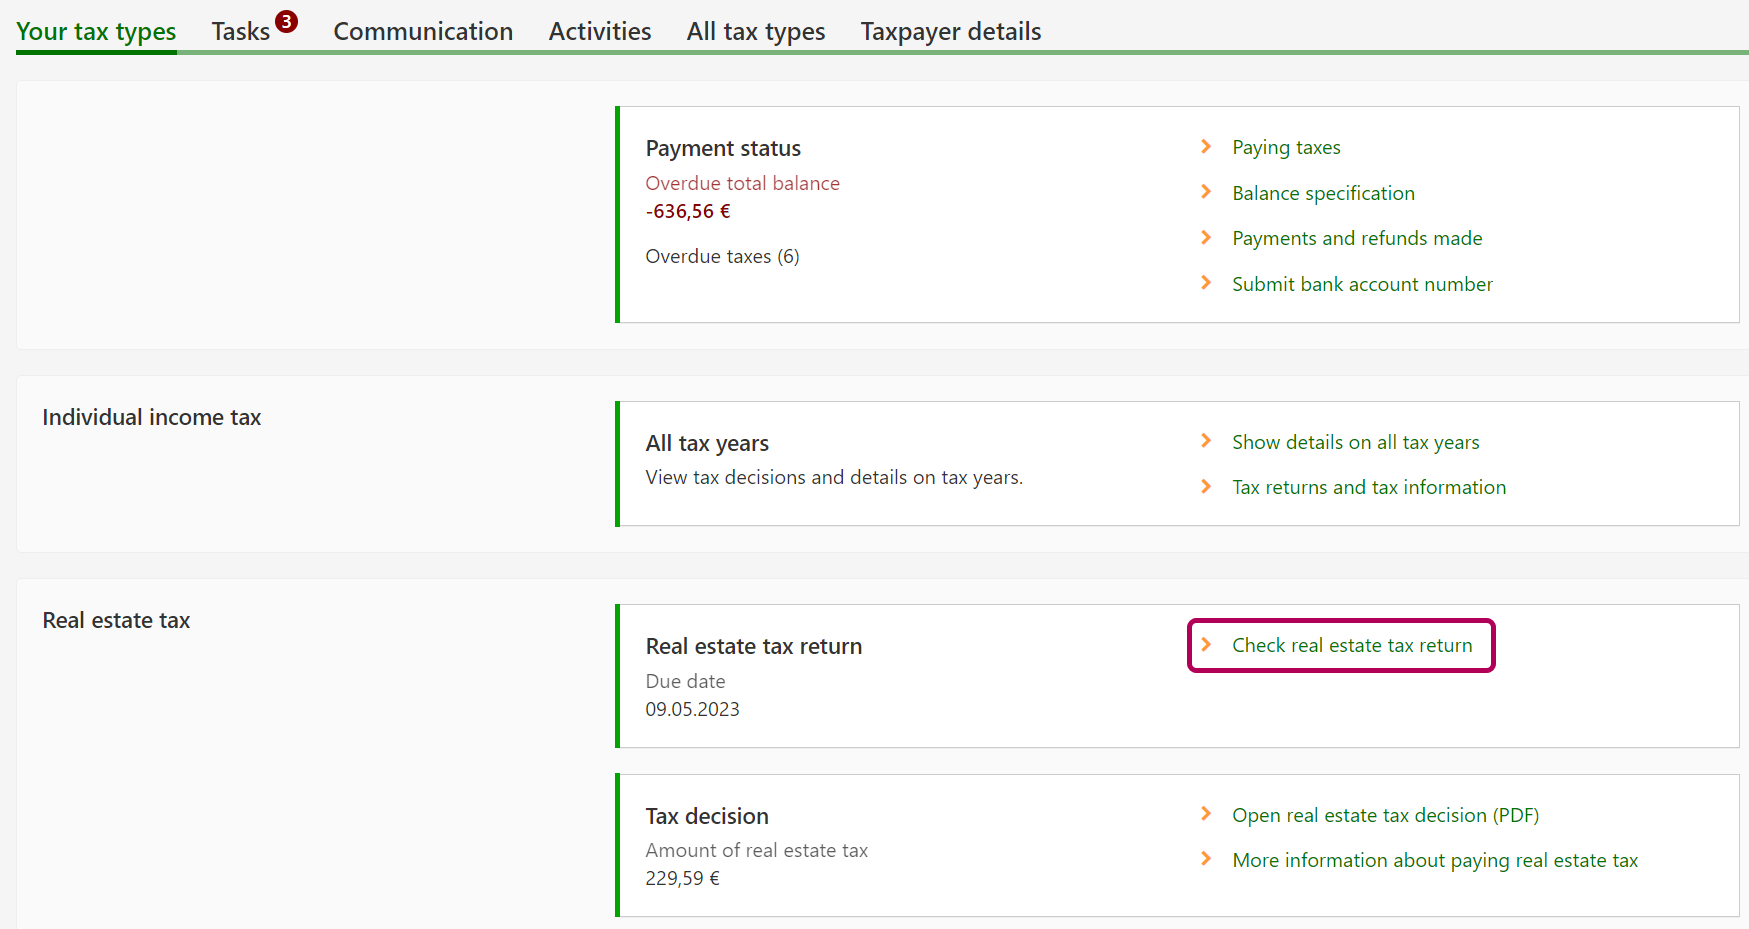The image size is (1749, 929).
Task: Click the Your tax types tab
Action: coord(96,32)
